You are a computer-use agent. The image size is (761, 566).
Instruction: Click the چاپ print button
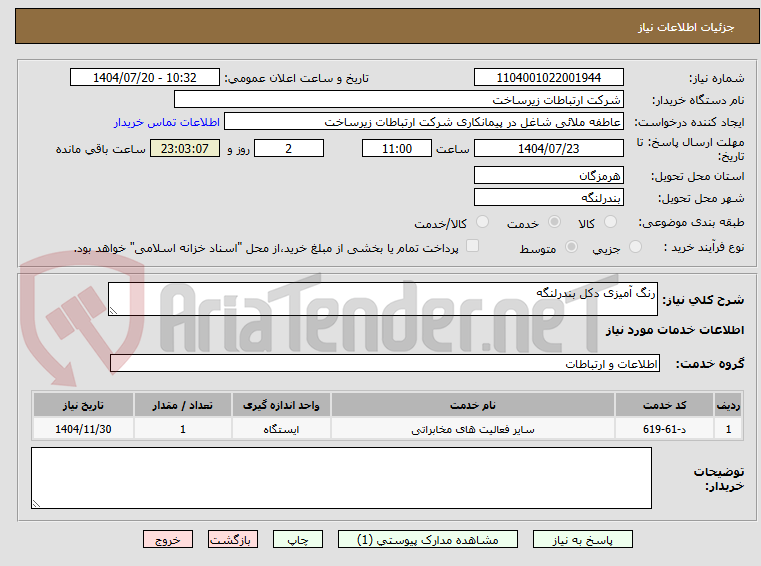point(298,539)
